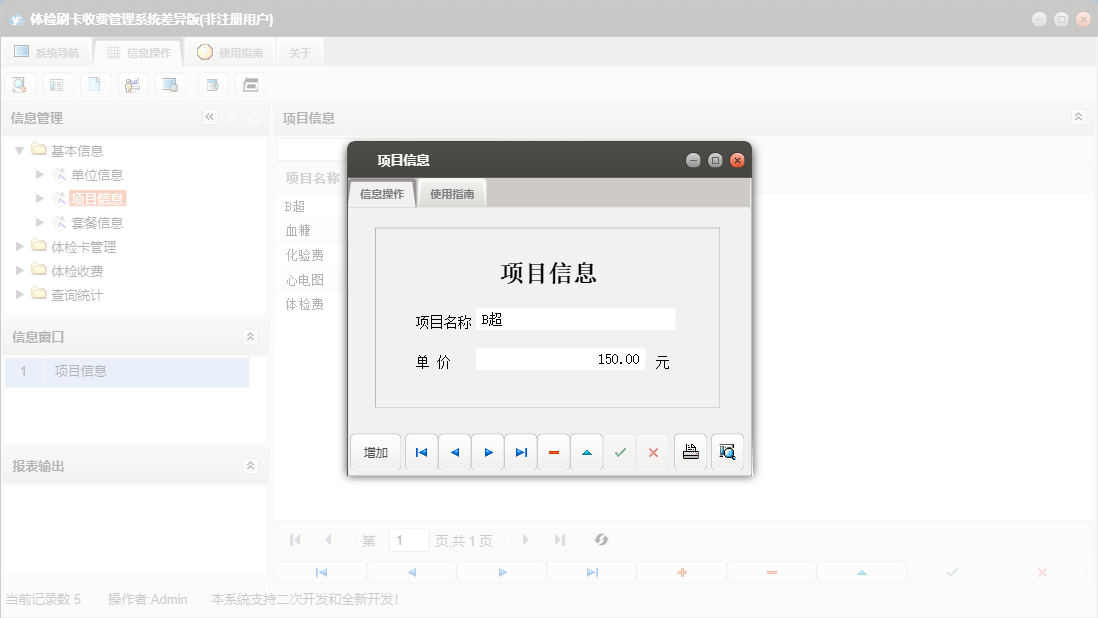Click the document toolbar icon

(94, 84)
